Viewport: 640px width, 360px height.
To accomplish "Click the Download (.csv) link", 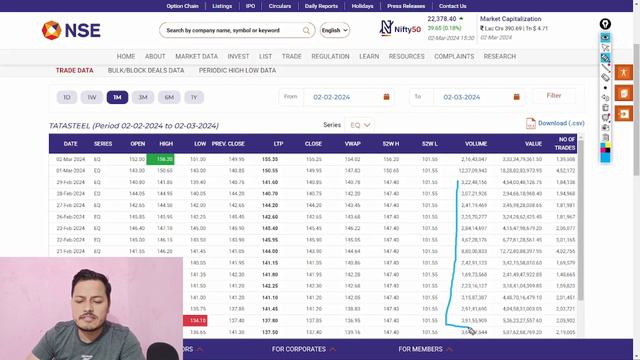I will click(561, 123).
